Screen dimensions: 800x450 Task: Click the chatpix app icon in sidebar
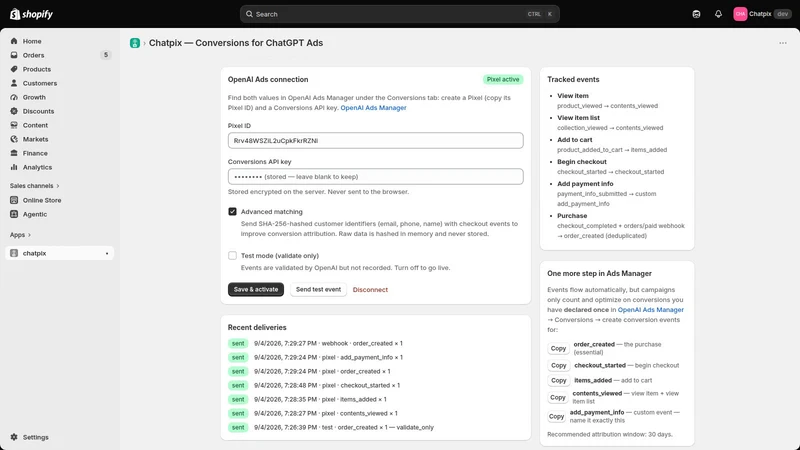[14, 253]
